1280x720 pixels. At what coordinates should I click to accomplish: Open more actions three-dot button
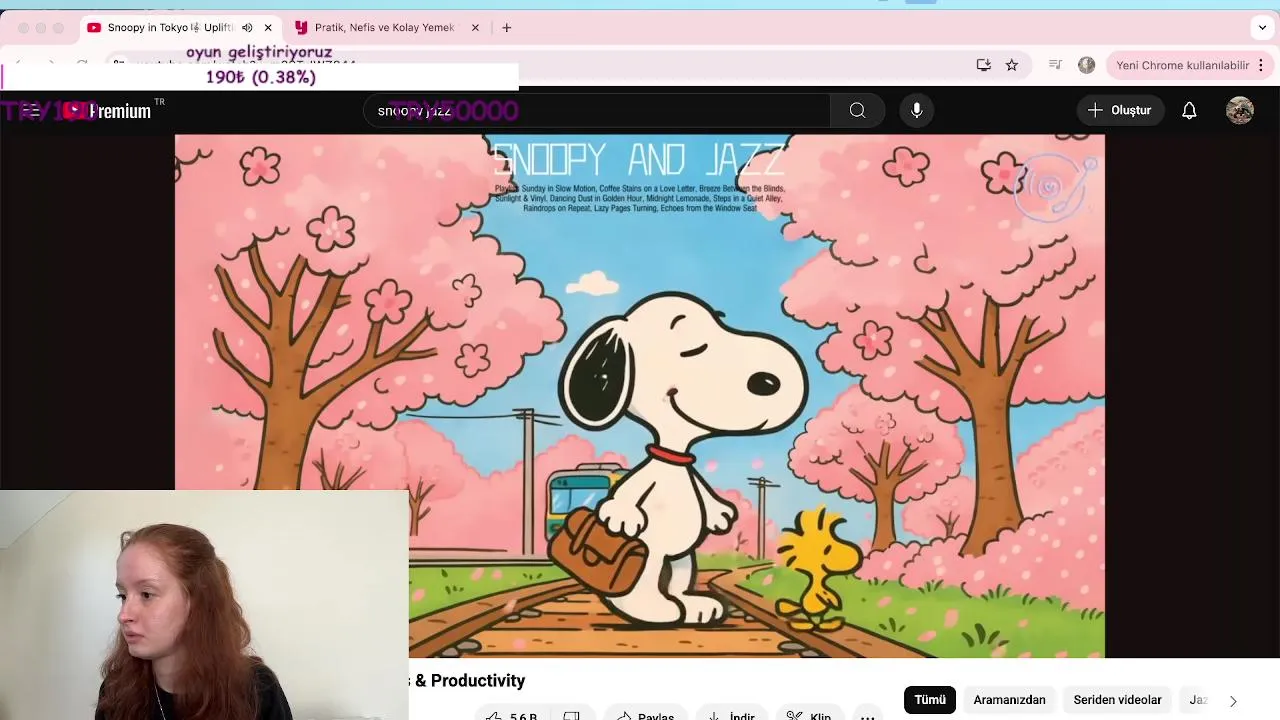pyautogui.click(x=867, y=715)
